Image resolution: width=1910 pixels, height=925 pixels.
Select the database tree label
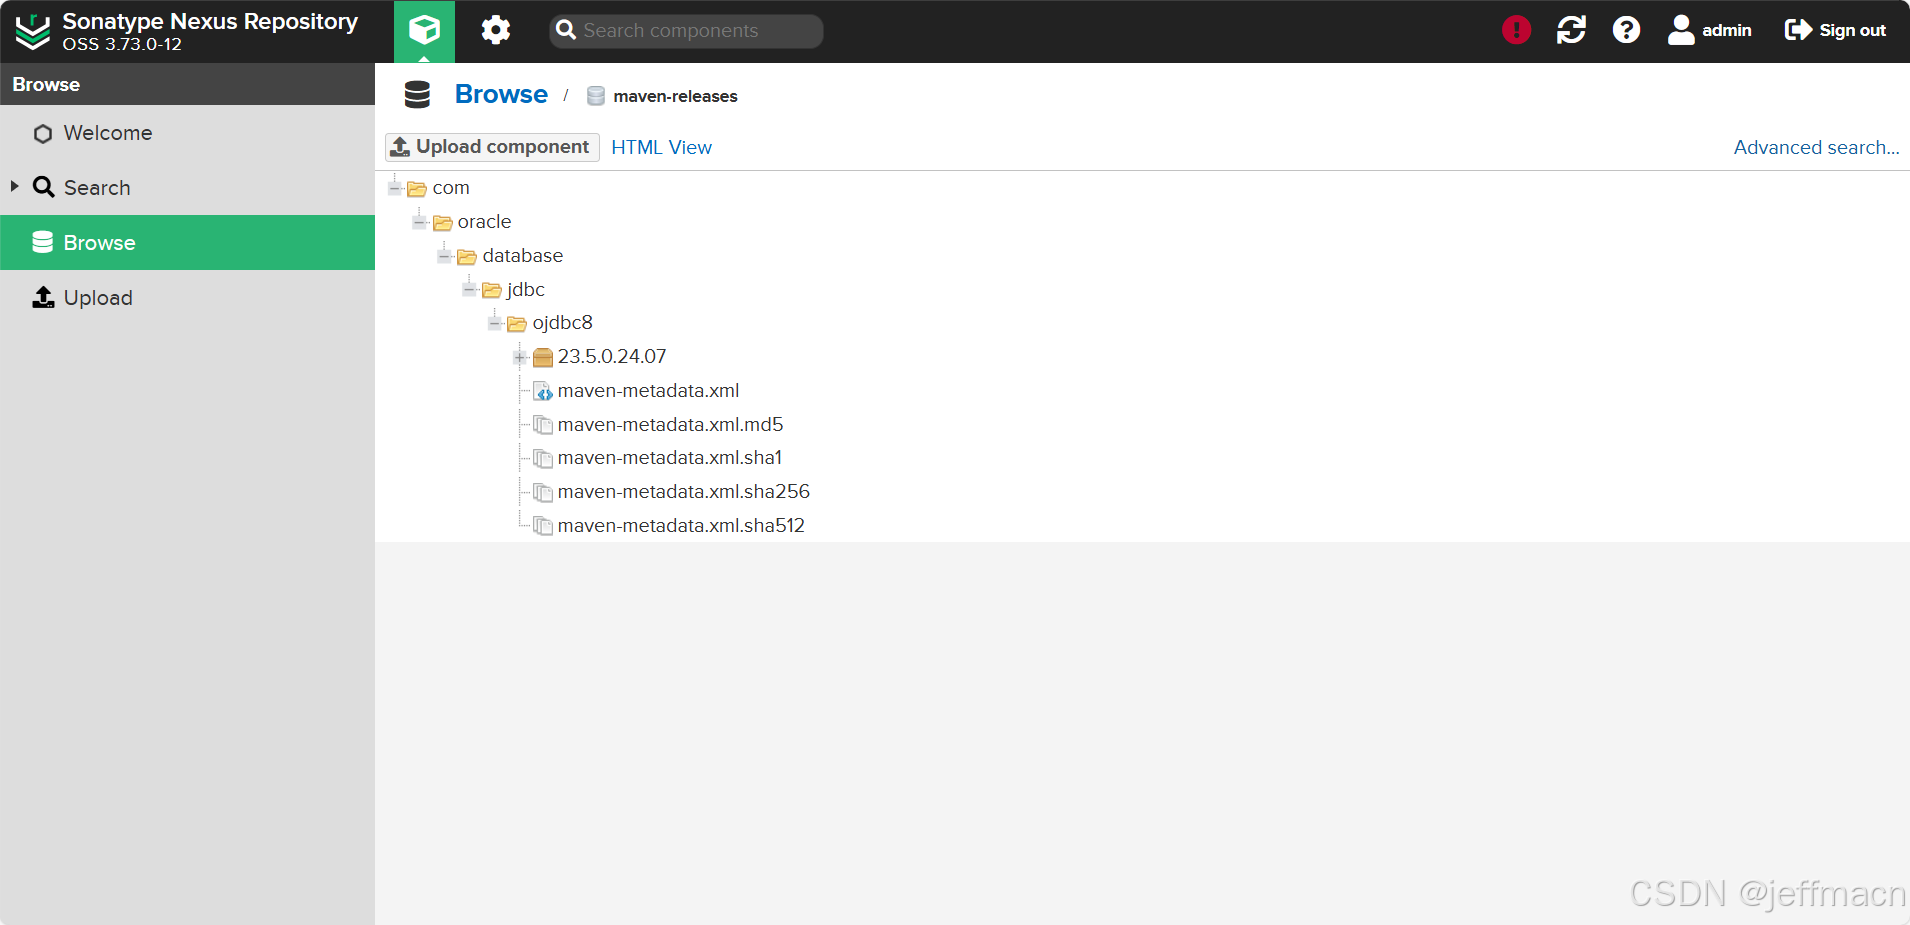click(x=523, y=256)
